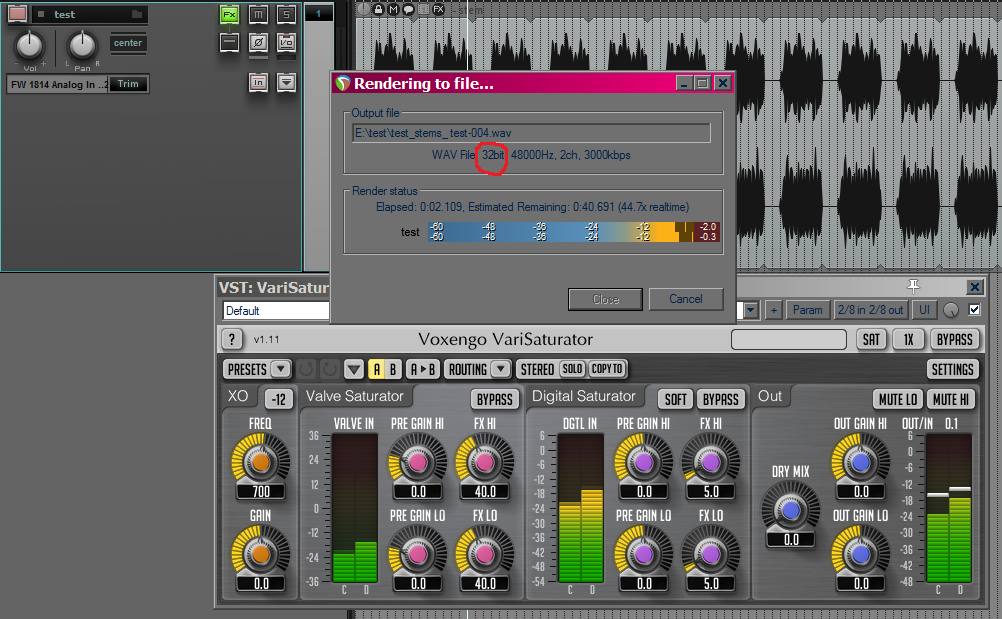Arm track test for recording
Screen dimensions: 1002x619
tap(17, 13)
